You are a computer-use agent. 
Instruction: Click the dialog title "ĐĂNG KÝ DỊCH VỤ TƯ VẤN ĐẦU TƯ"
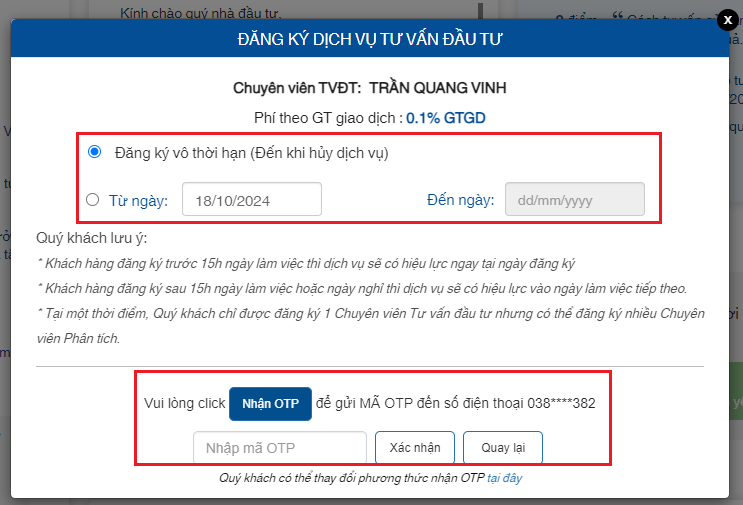(x=370, y=39)
